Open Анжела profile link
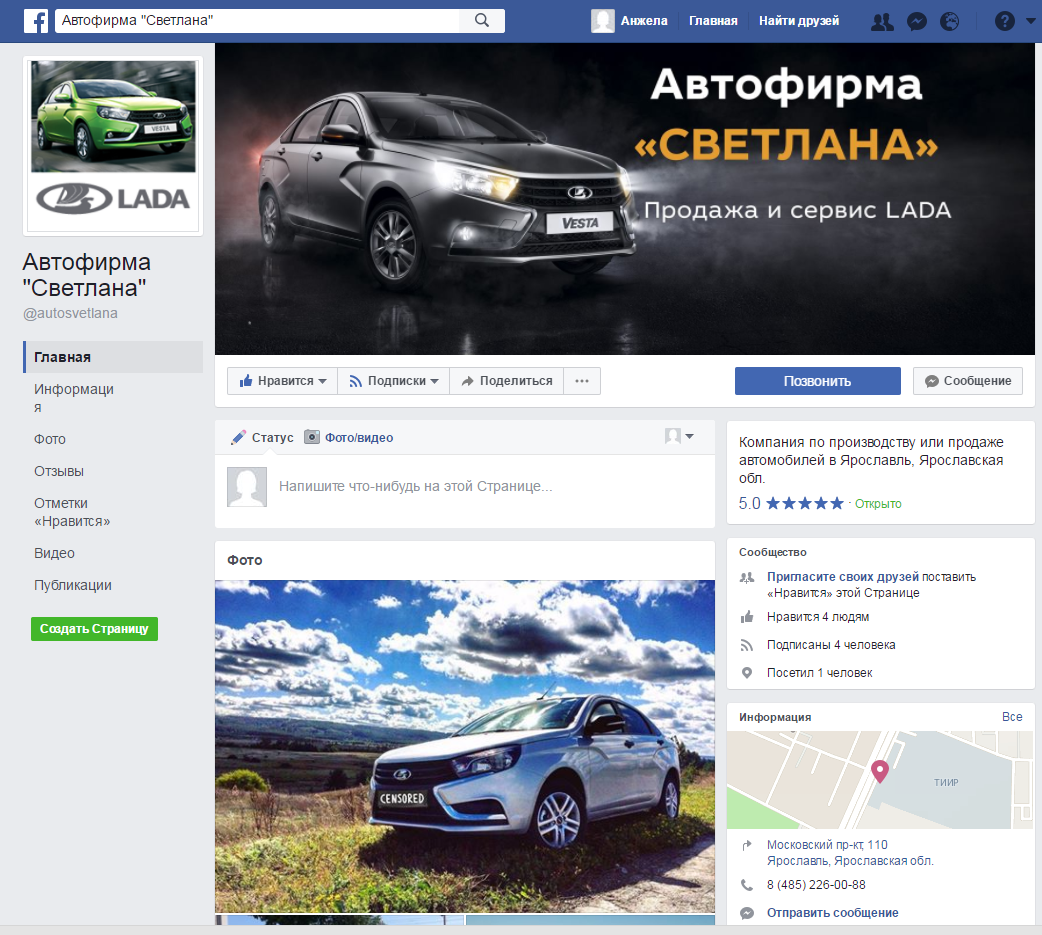 tap(644, 21)
